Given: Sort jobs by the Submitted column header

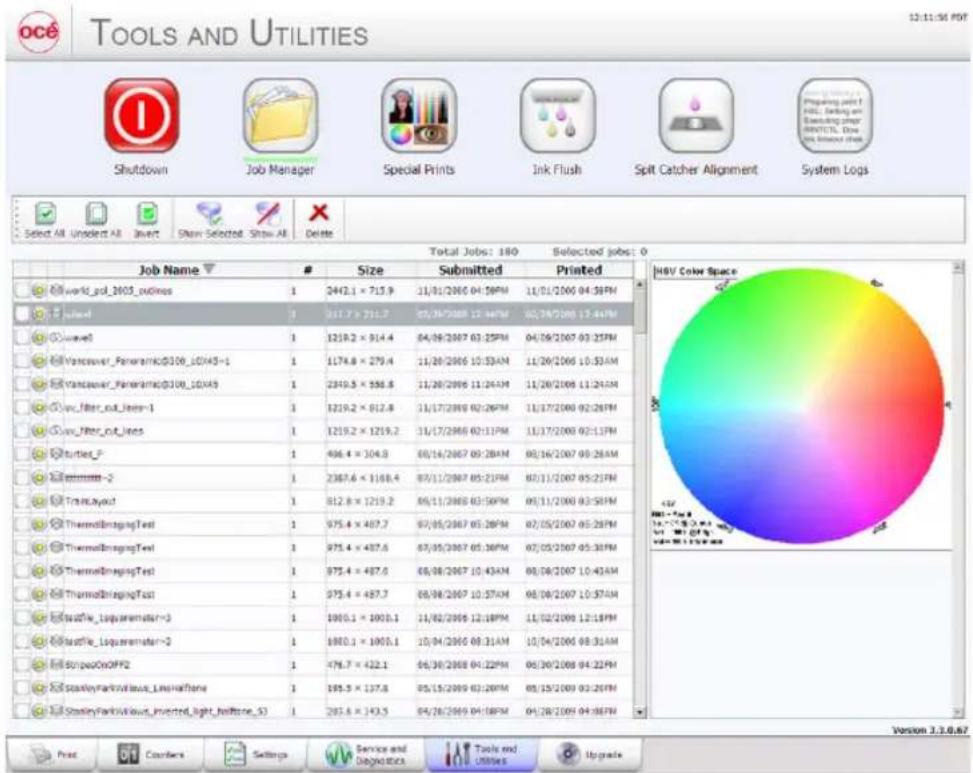Looking at the screenshot, I should point(470,270).
